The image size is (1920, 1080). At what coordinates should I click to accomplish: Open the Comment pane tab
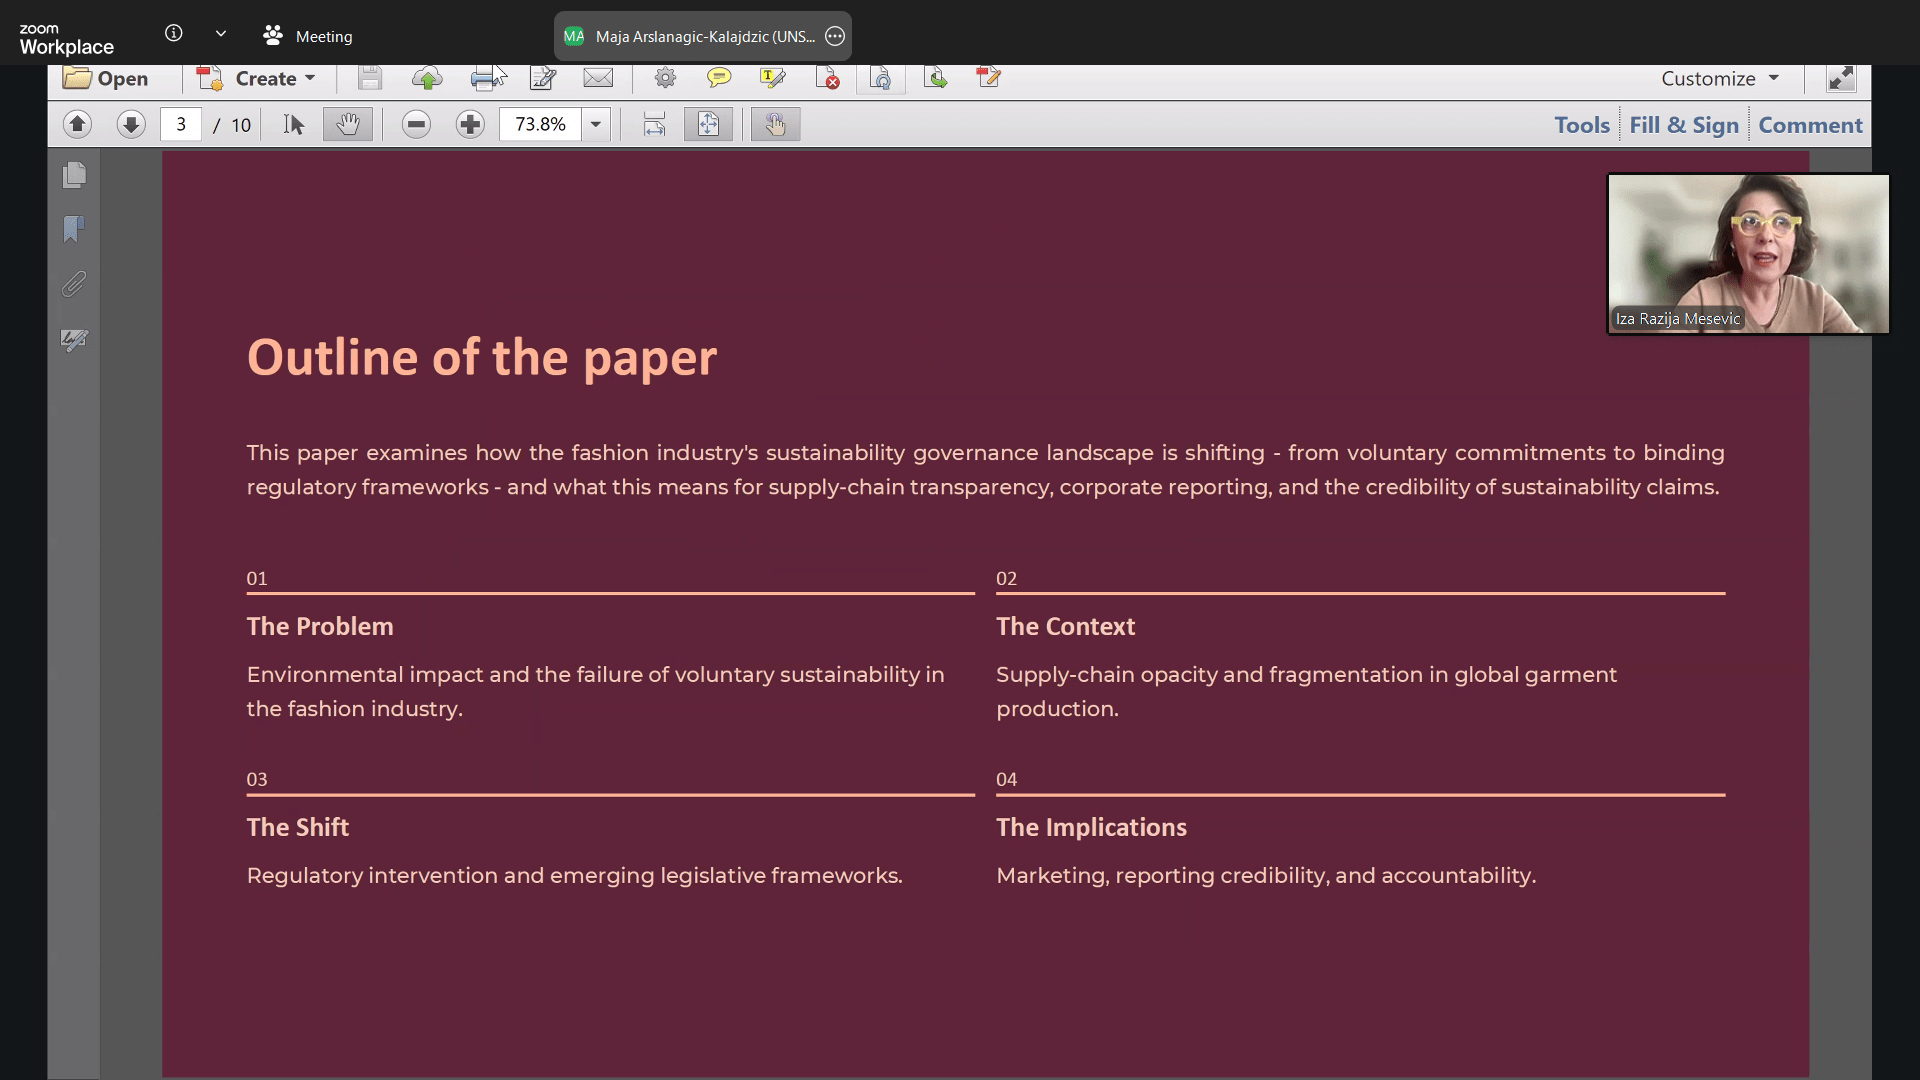(x=1810, y=125)
